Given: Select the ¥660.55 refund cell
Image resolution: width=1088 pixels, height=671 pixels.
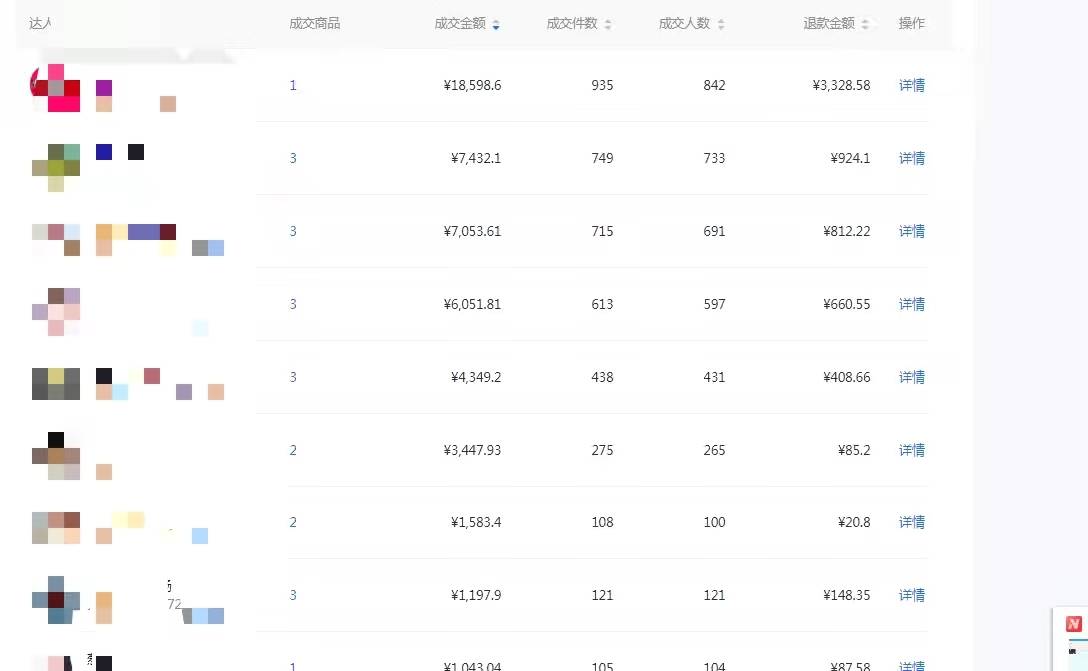Looking at the screenshot, I should tap(847, 304).
